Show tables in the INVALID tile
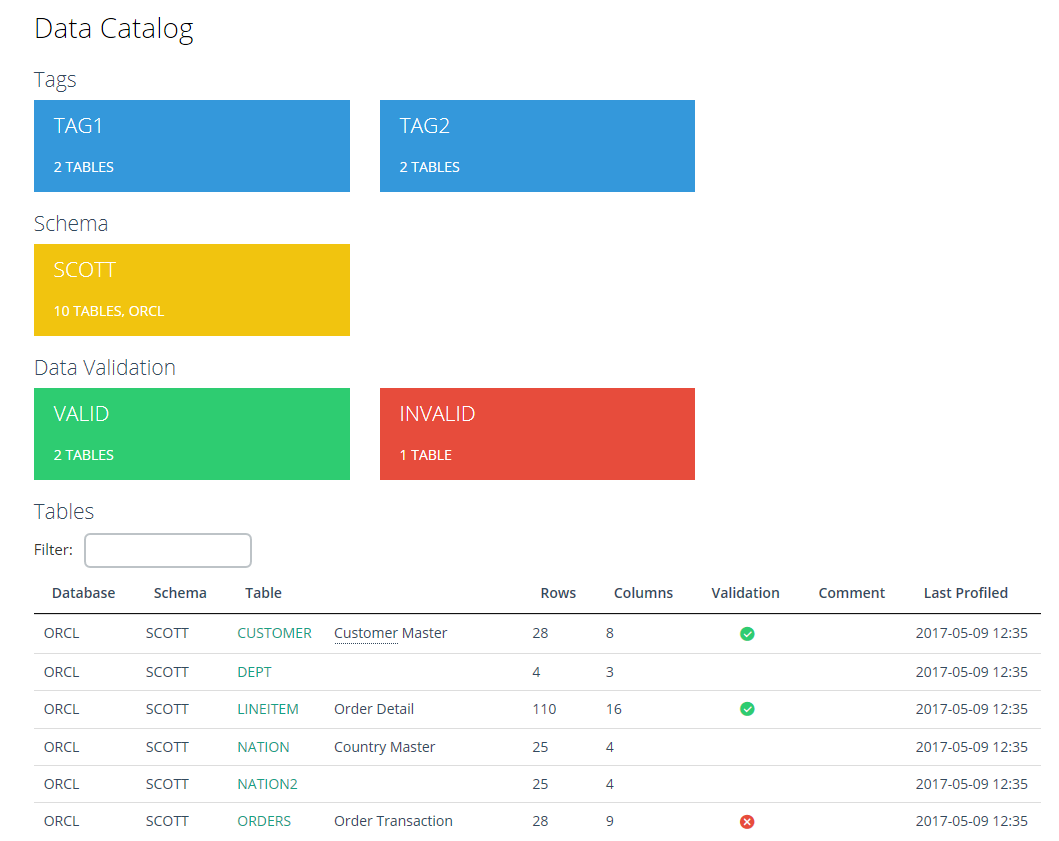This screenshot has width=1059, height=841. click(x=537, y=434)
